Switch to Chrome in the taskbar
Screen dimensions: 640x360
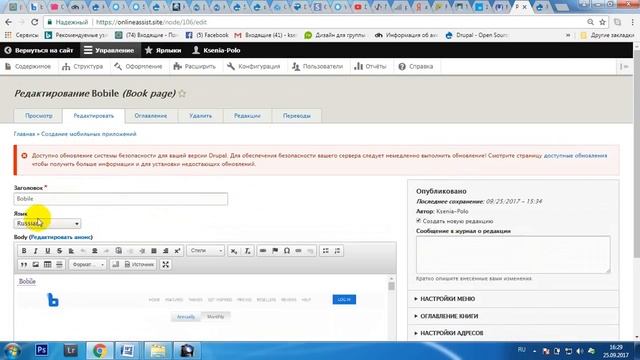pos(99,350)
